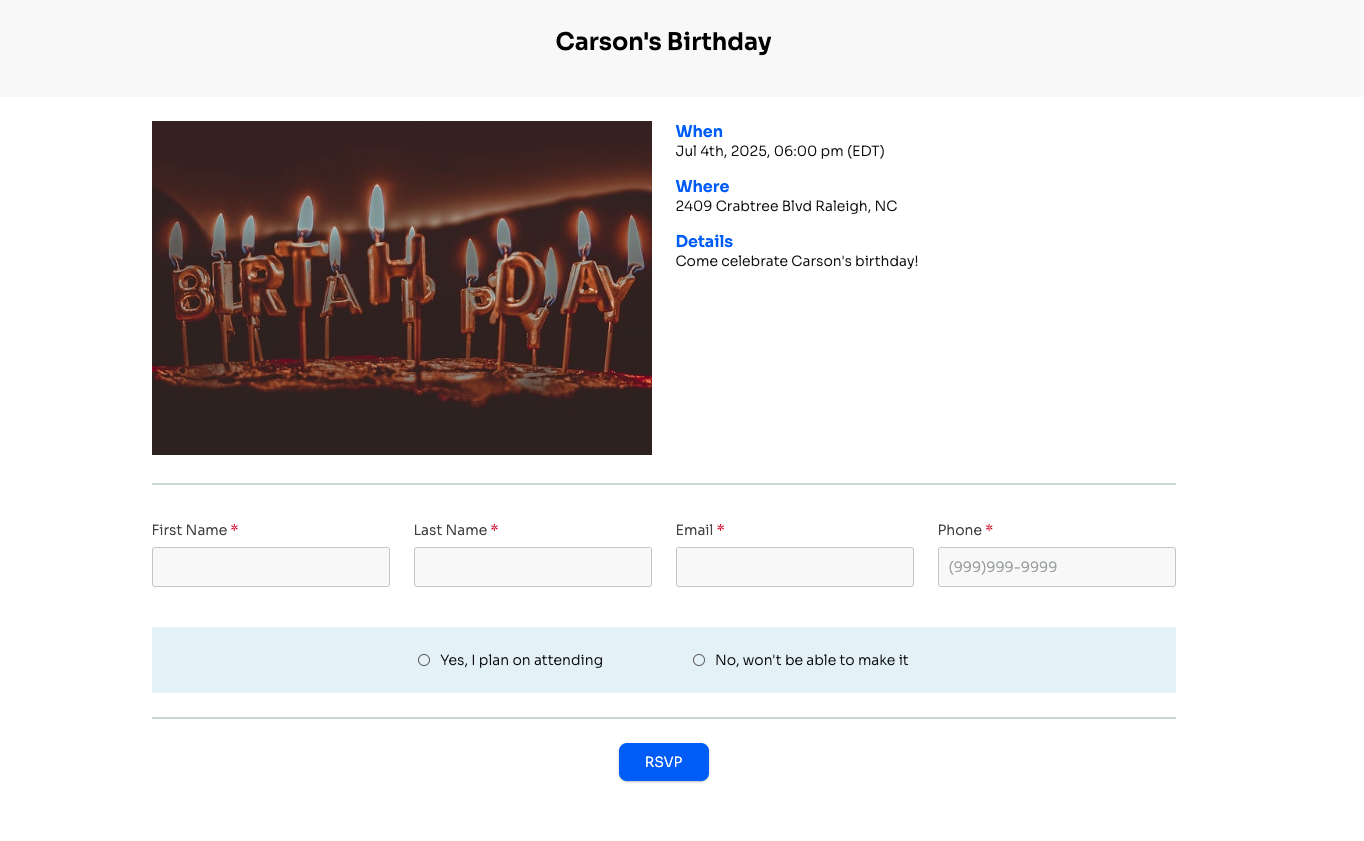Select "No, won't be able to make it"
This screenshot has height=841, width=1364.
[699, 660]
